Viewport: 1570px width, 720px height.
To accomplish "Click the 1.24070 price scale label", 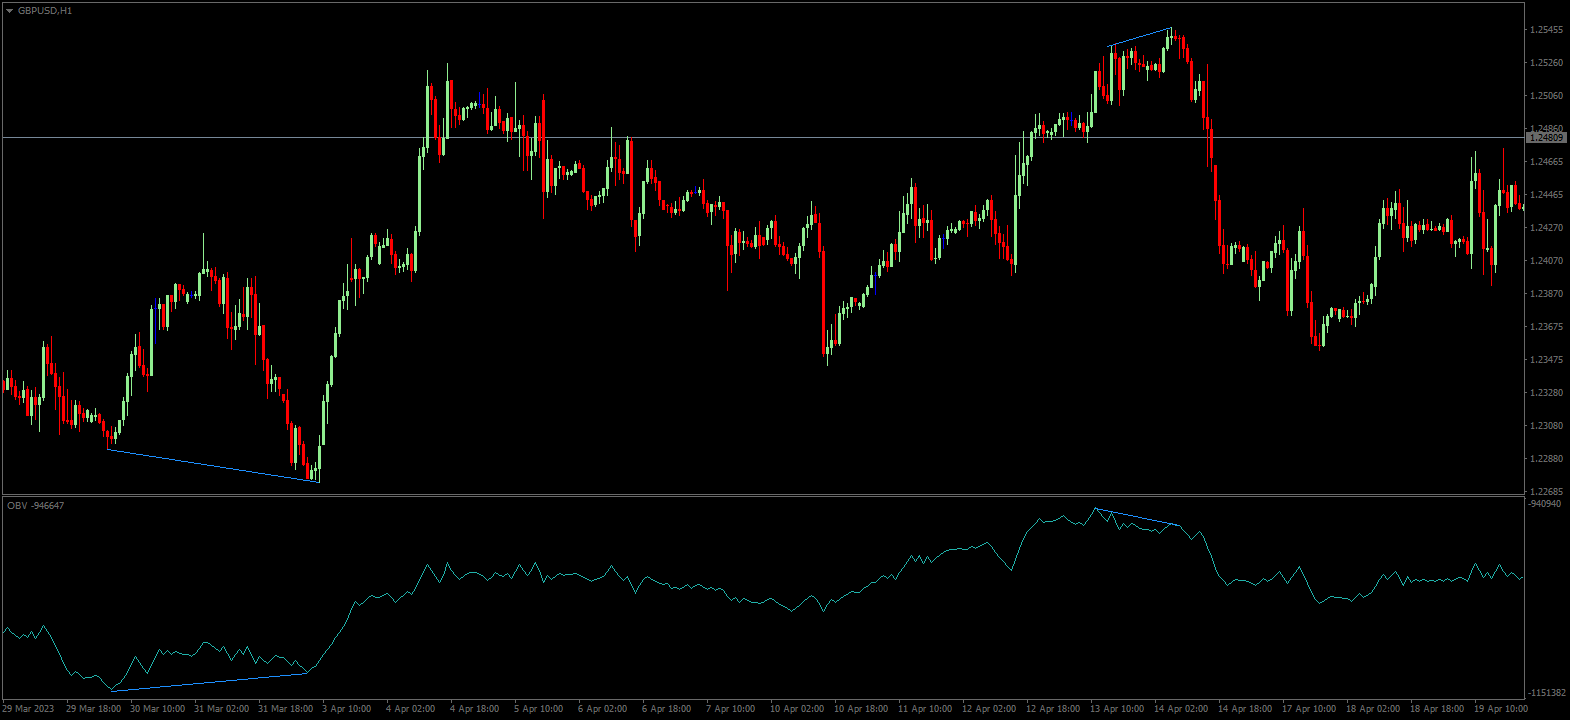I will pos(1546,261).
